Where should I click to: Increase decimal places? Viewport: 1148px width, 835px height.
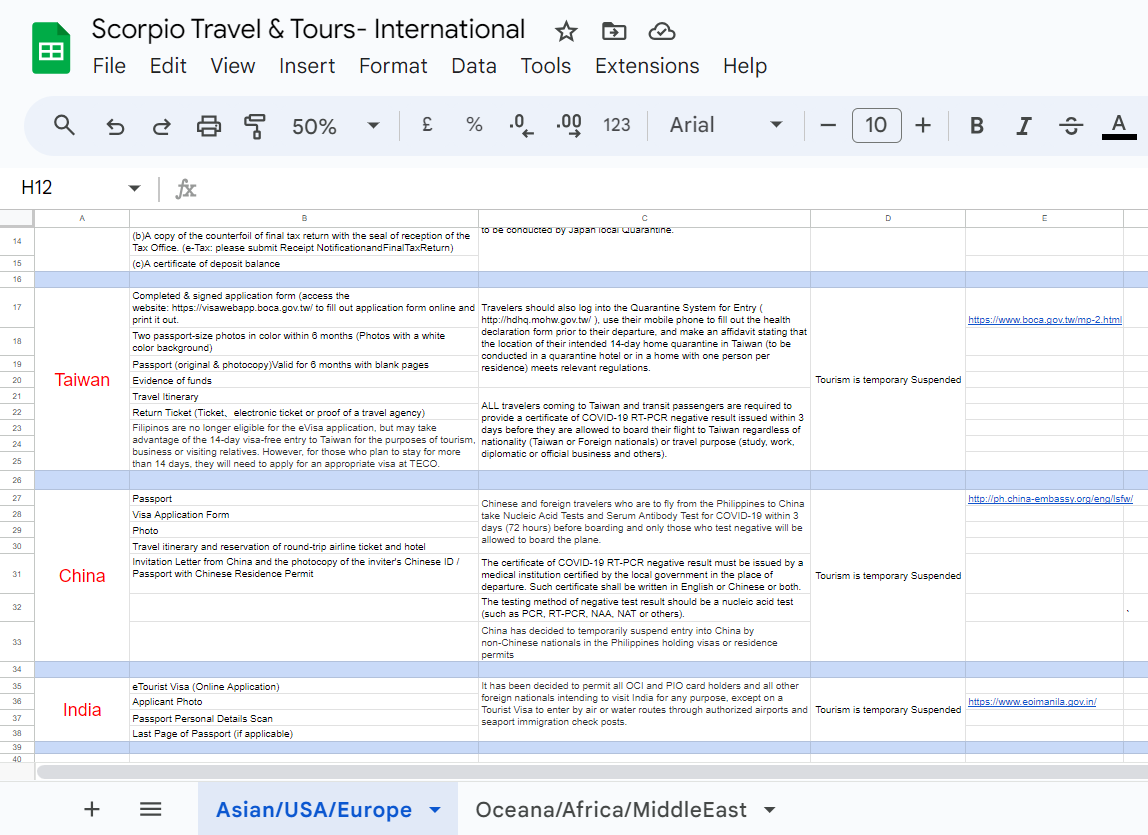(569, 125)
